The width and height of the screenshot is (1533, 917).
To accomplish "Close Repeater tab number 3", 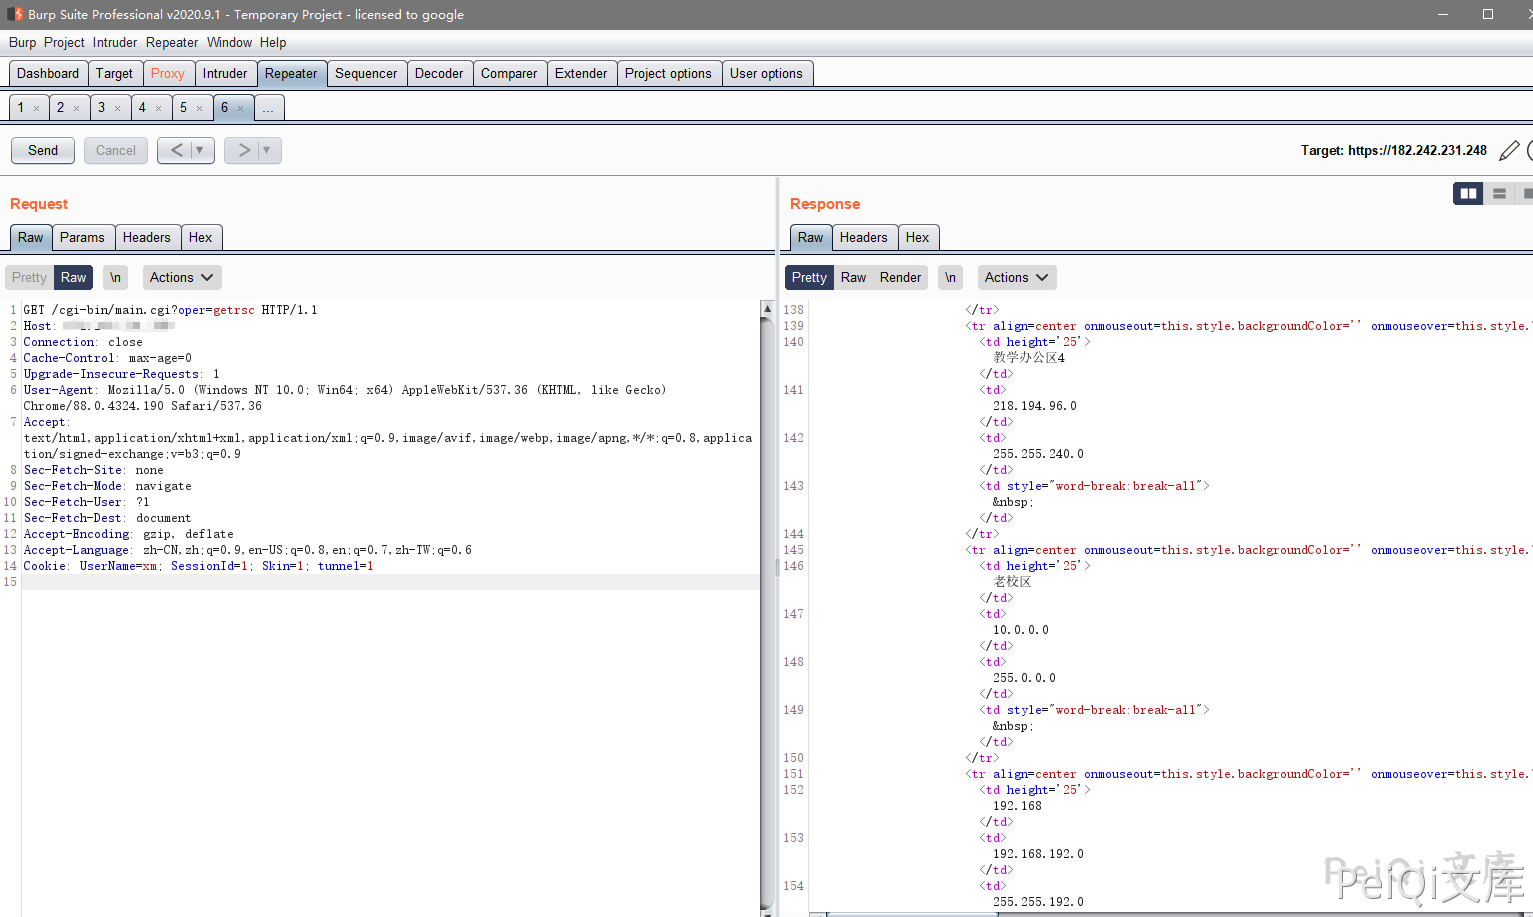I will (x=117, y=108).
